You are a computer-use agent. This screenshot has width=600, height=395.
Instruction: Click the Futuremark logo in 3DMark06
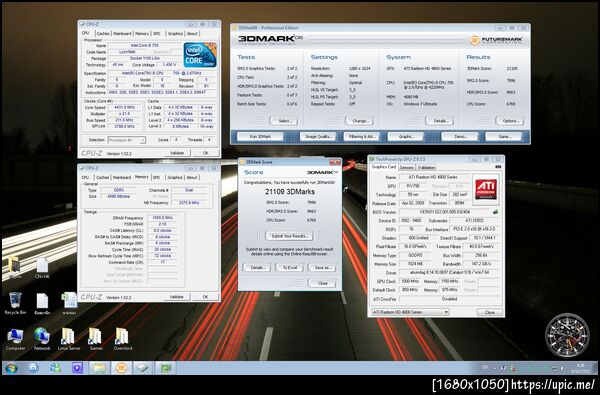[496, 40]
